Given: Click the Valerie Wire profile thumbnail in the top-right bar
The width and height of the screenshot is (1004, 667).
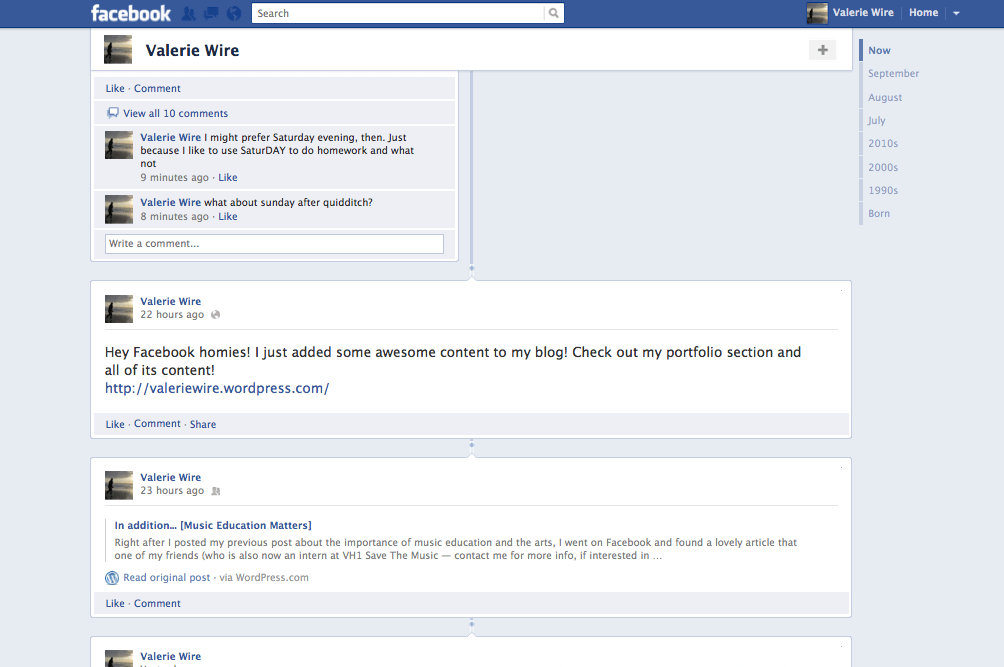Looking at the screenshot, I should [817, 13].
